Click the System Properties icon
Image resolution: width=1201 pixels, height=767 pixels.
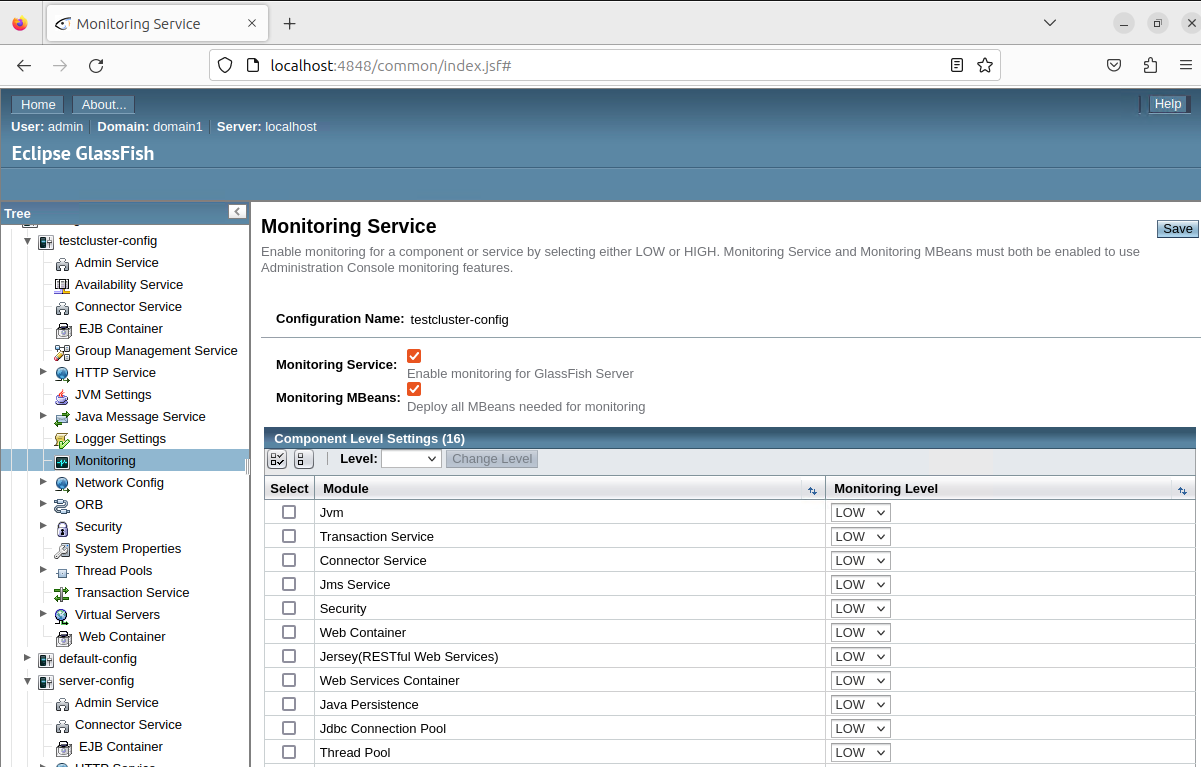click(x=62, y=549)
